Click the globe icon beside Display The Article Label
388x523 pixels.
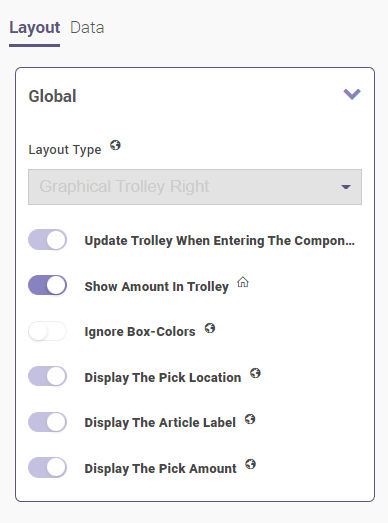pos(250,419)
